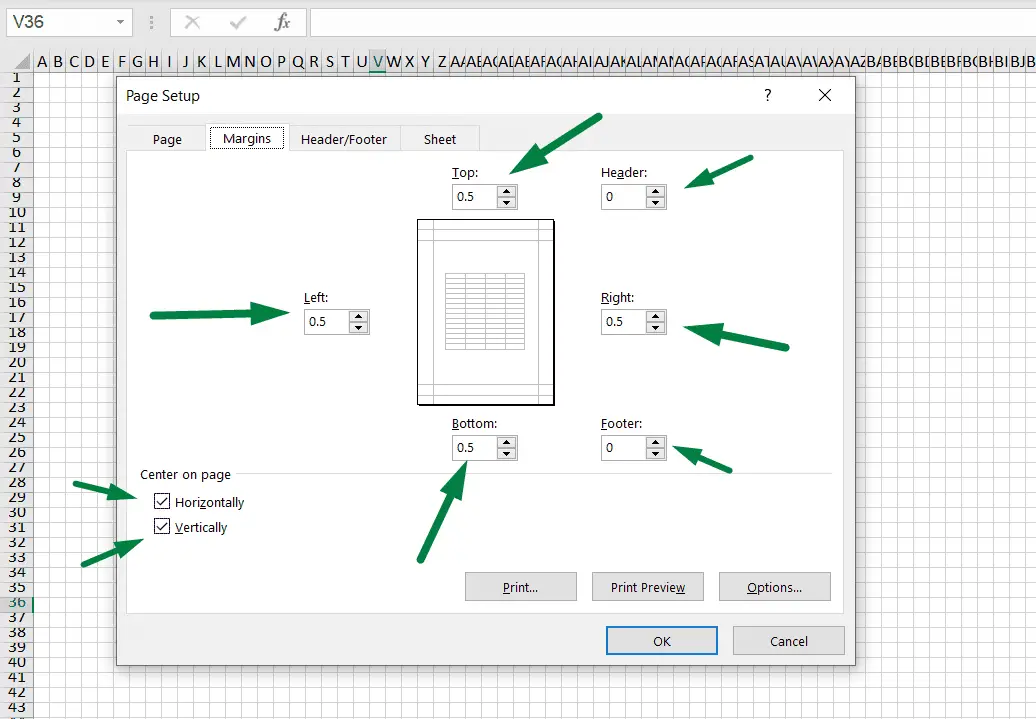The image size is (1036, 719).
Task: Click into the Bottom margin field
Action: point(476,447)
